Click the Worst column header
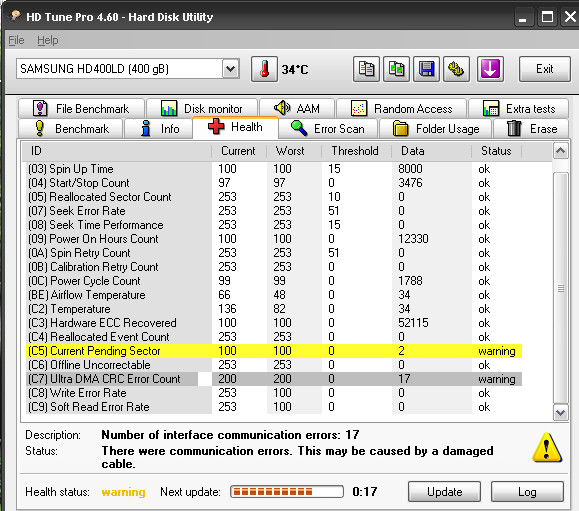 point(294,151)
